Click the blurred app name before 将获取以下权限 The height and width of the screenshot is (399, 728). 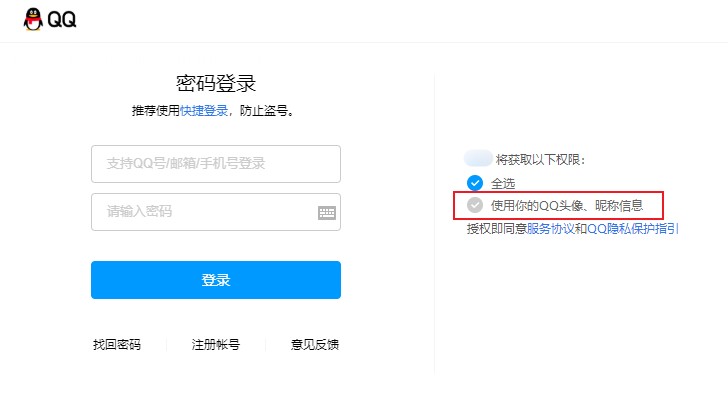(478, 158)
